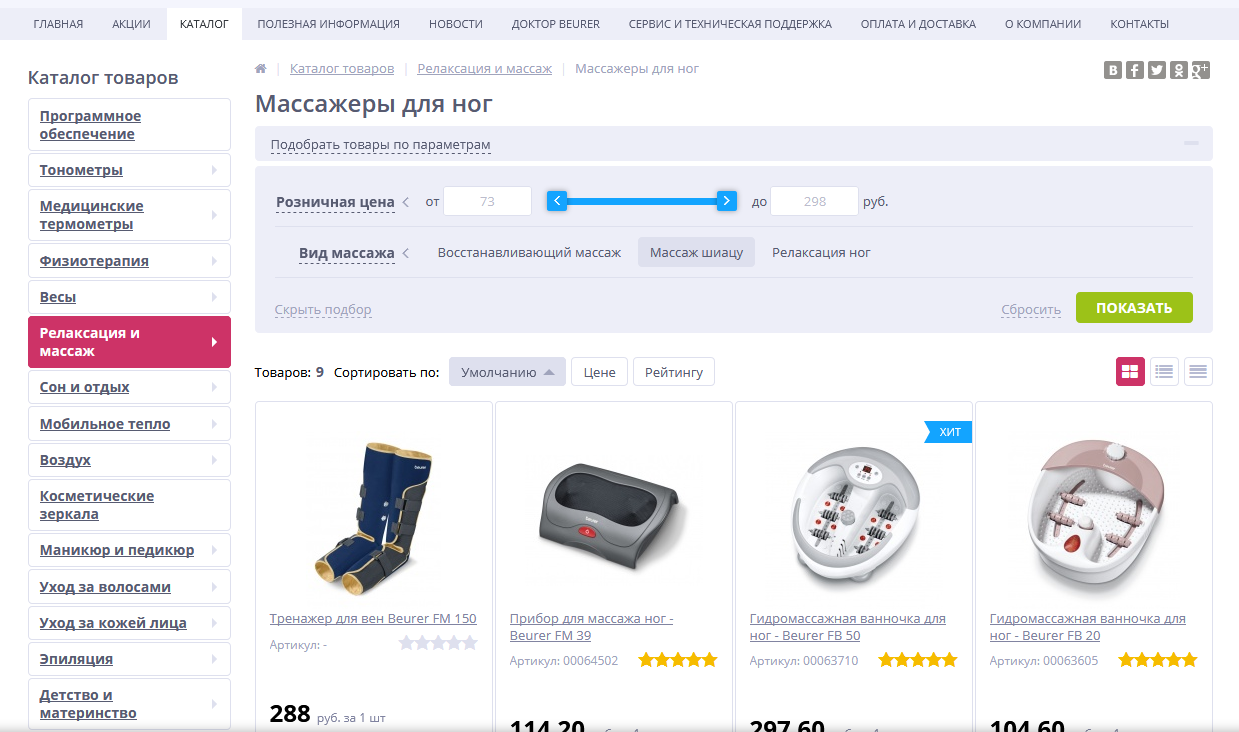This screenshot has height=732, width=1239.
Task: Expand 'Сон и отдых' submenu arrow
Action: click(x=214, y=387)
